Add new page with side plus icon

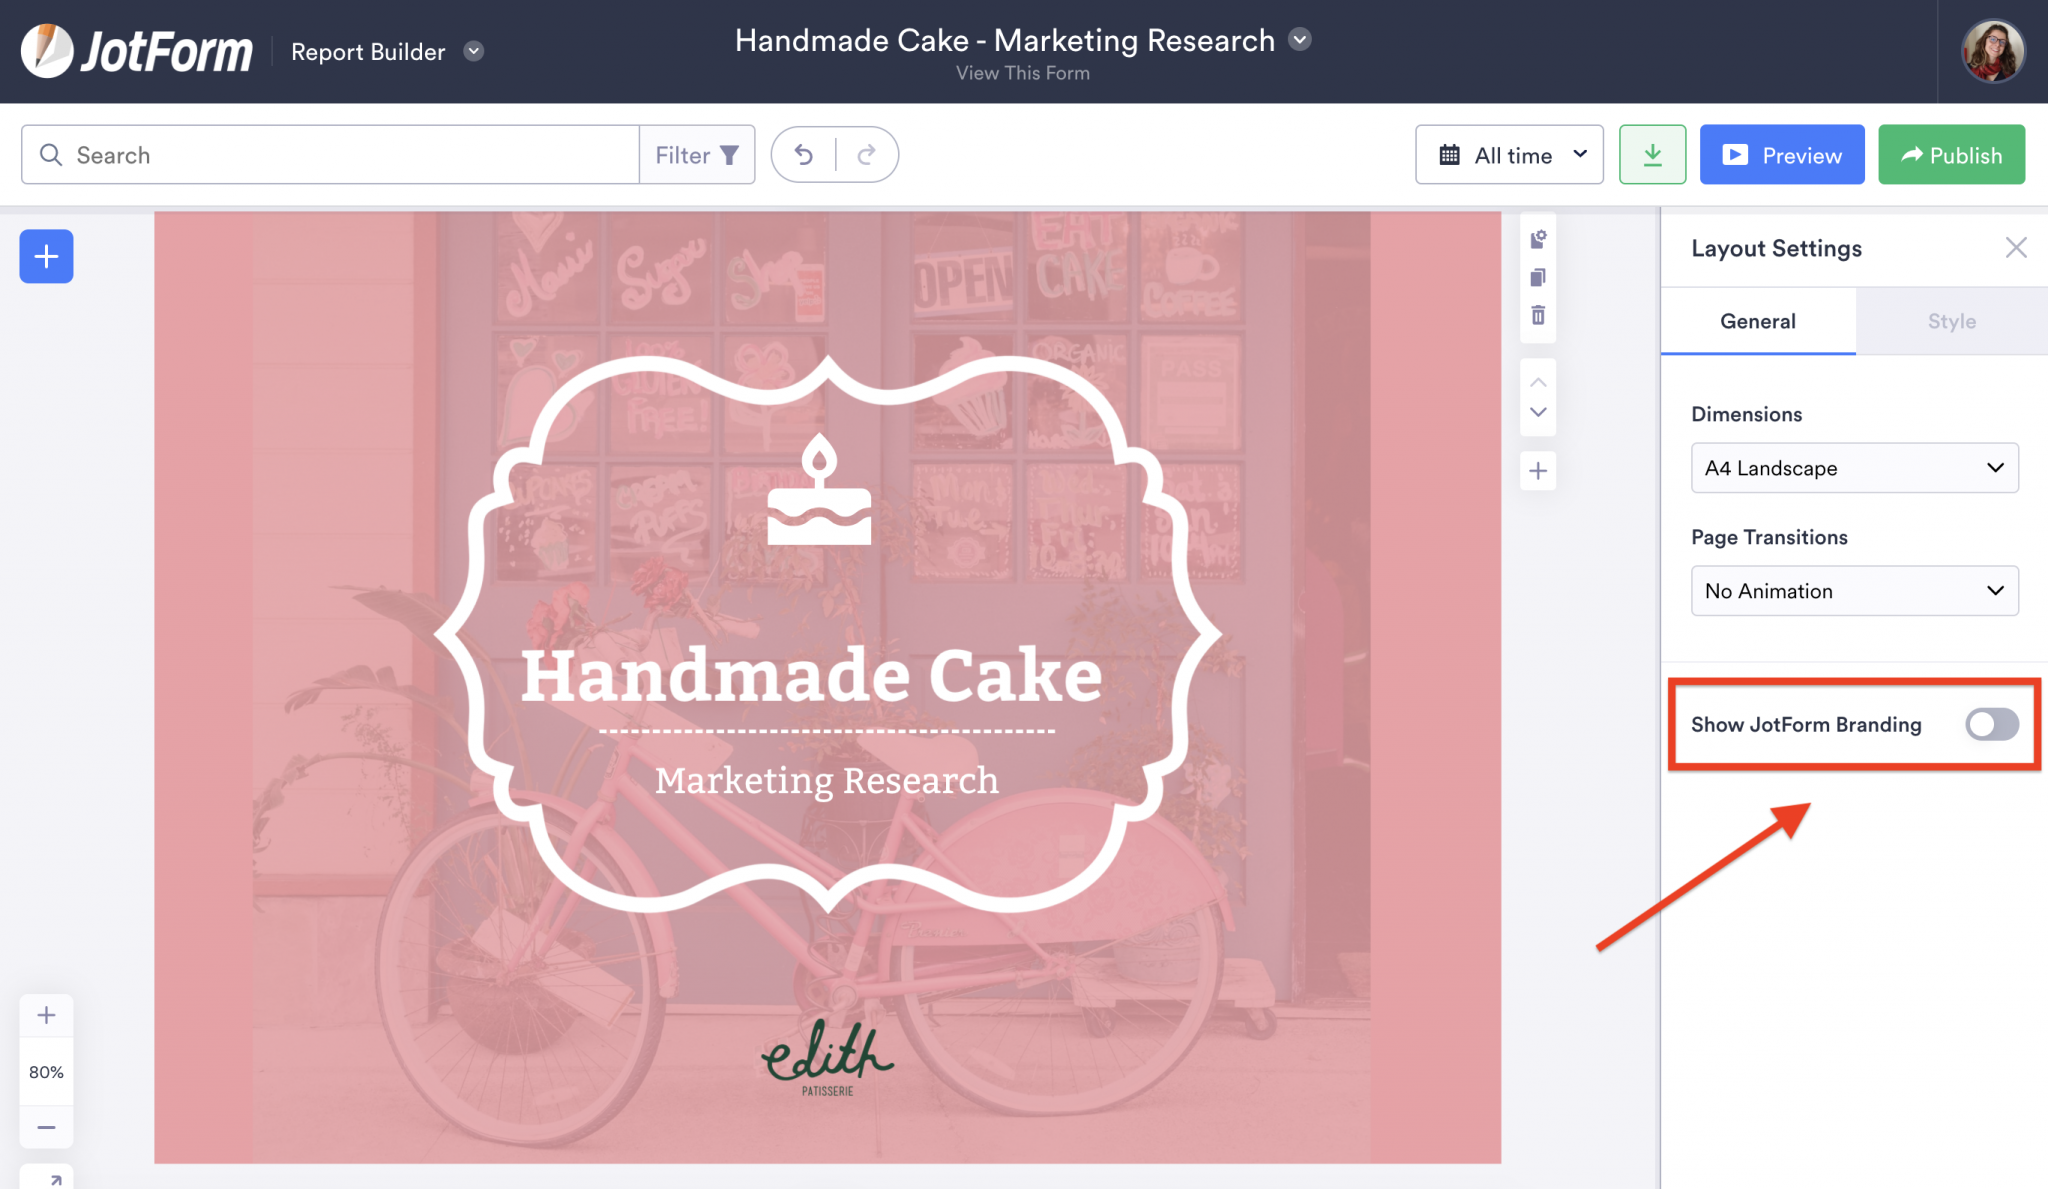click(x=1538, y=471)
